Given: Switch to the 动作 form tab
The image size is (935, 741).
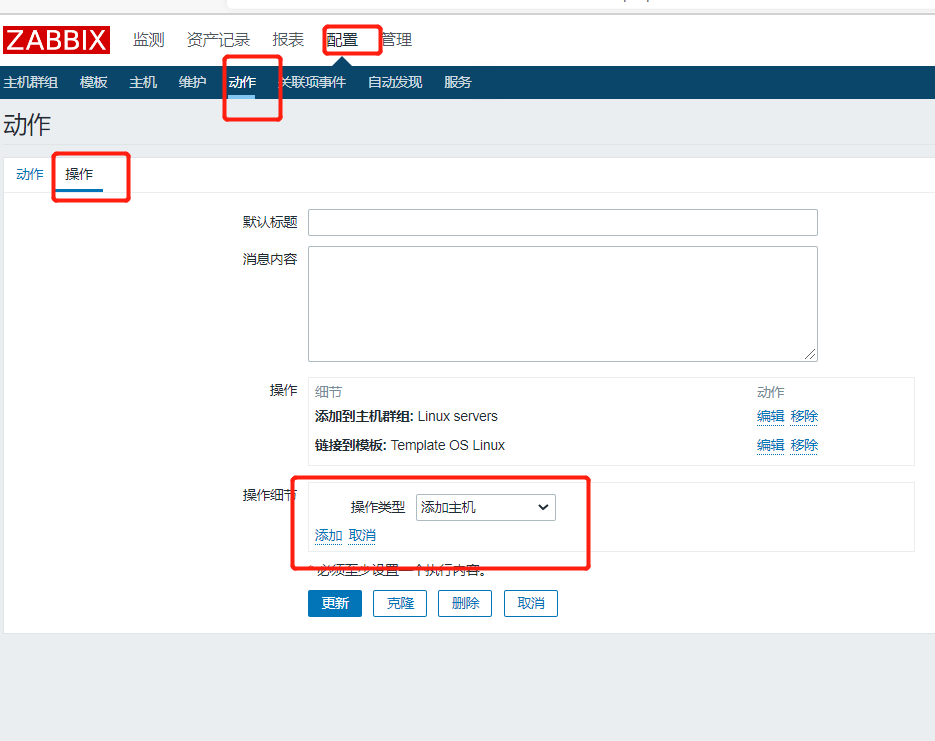Looking at the screenshot, I should tap(30, 174).
